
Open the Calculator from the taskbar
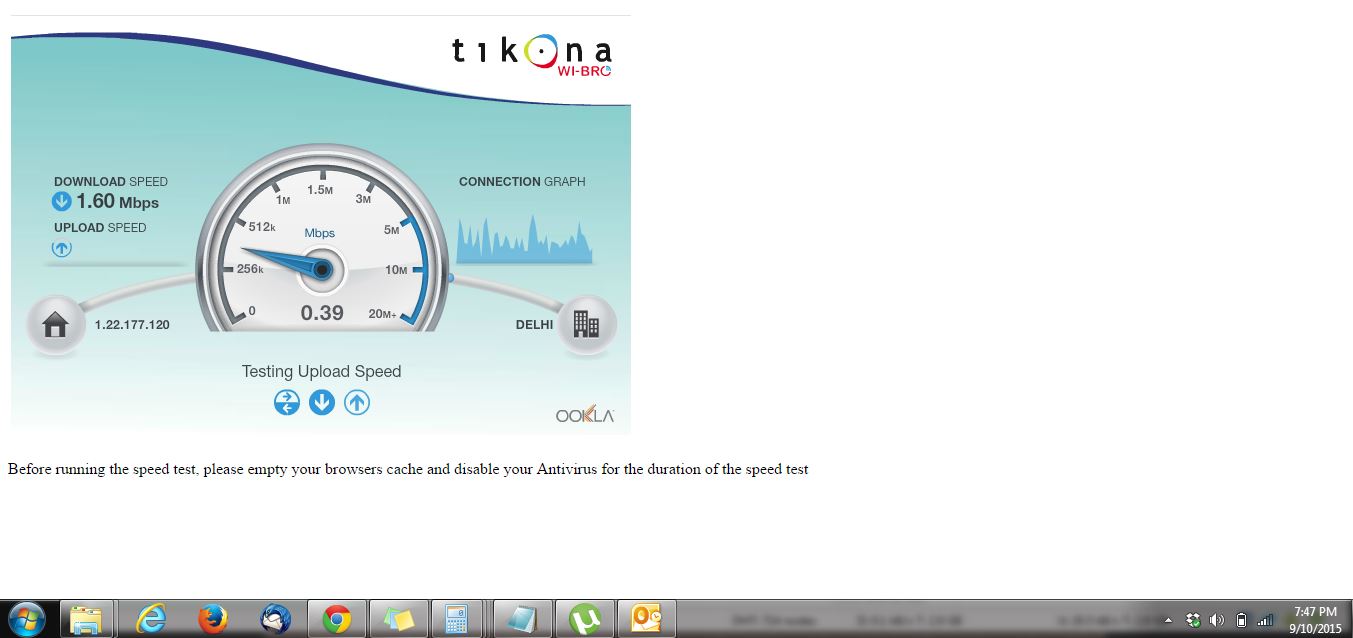[x=457, y=620]
